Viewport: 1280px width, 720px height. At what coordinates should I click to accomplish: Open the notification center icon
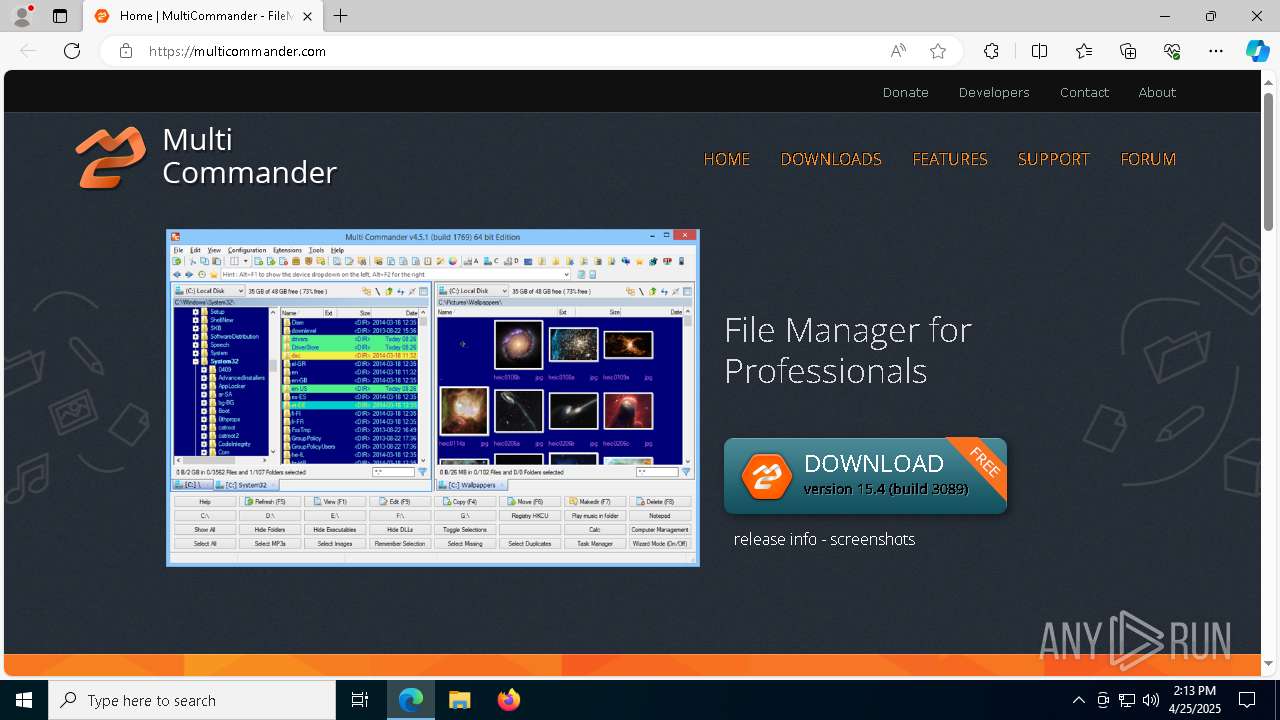1247,700
